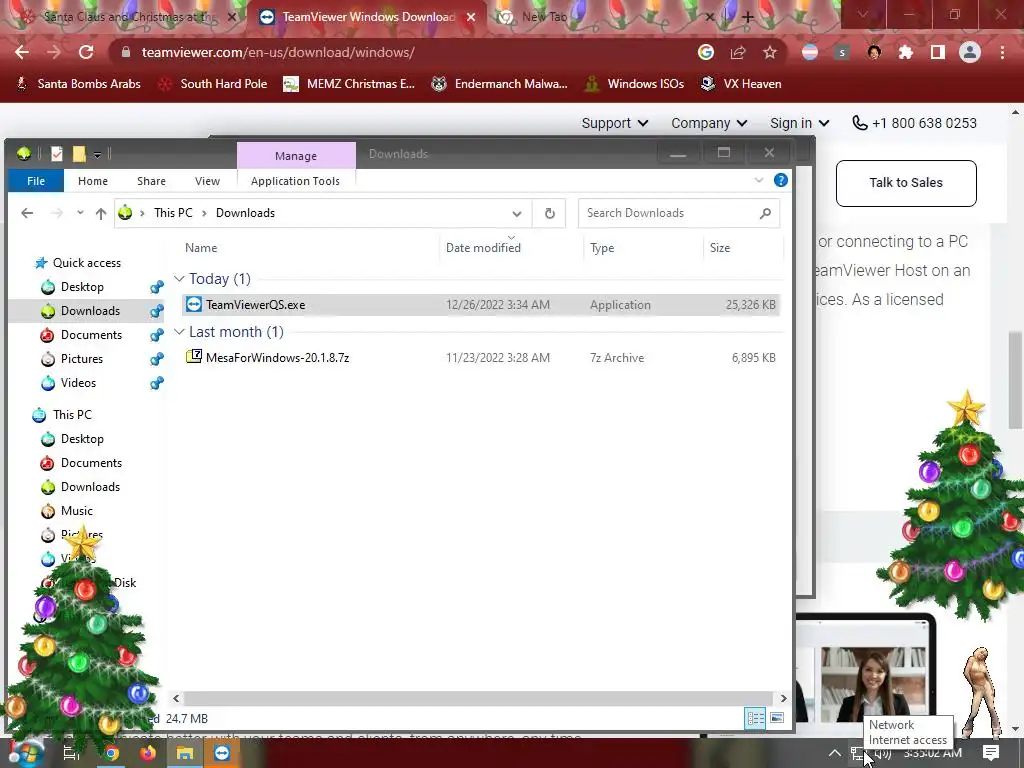Expand the Explorer ribbon chevron
The height and width of the screenshot is (768, 1024).
point(758,180)
